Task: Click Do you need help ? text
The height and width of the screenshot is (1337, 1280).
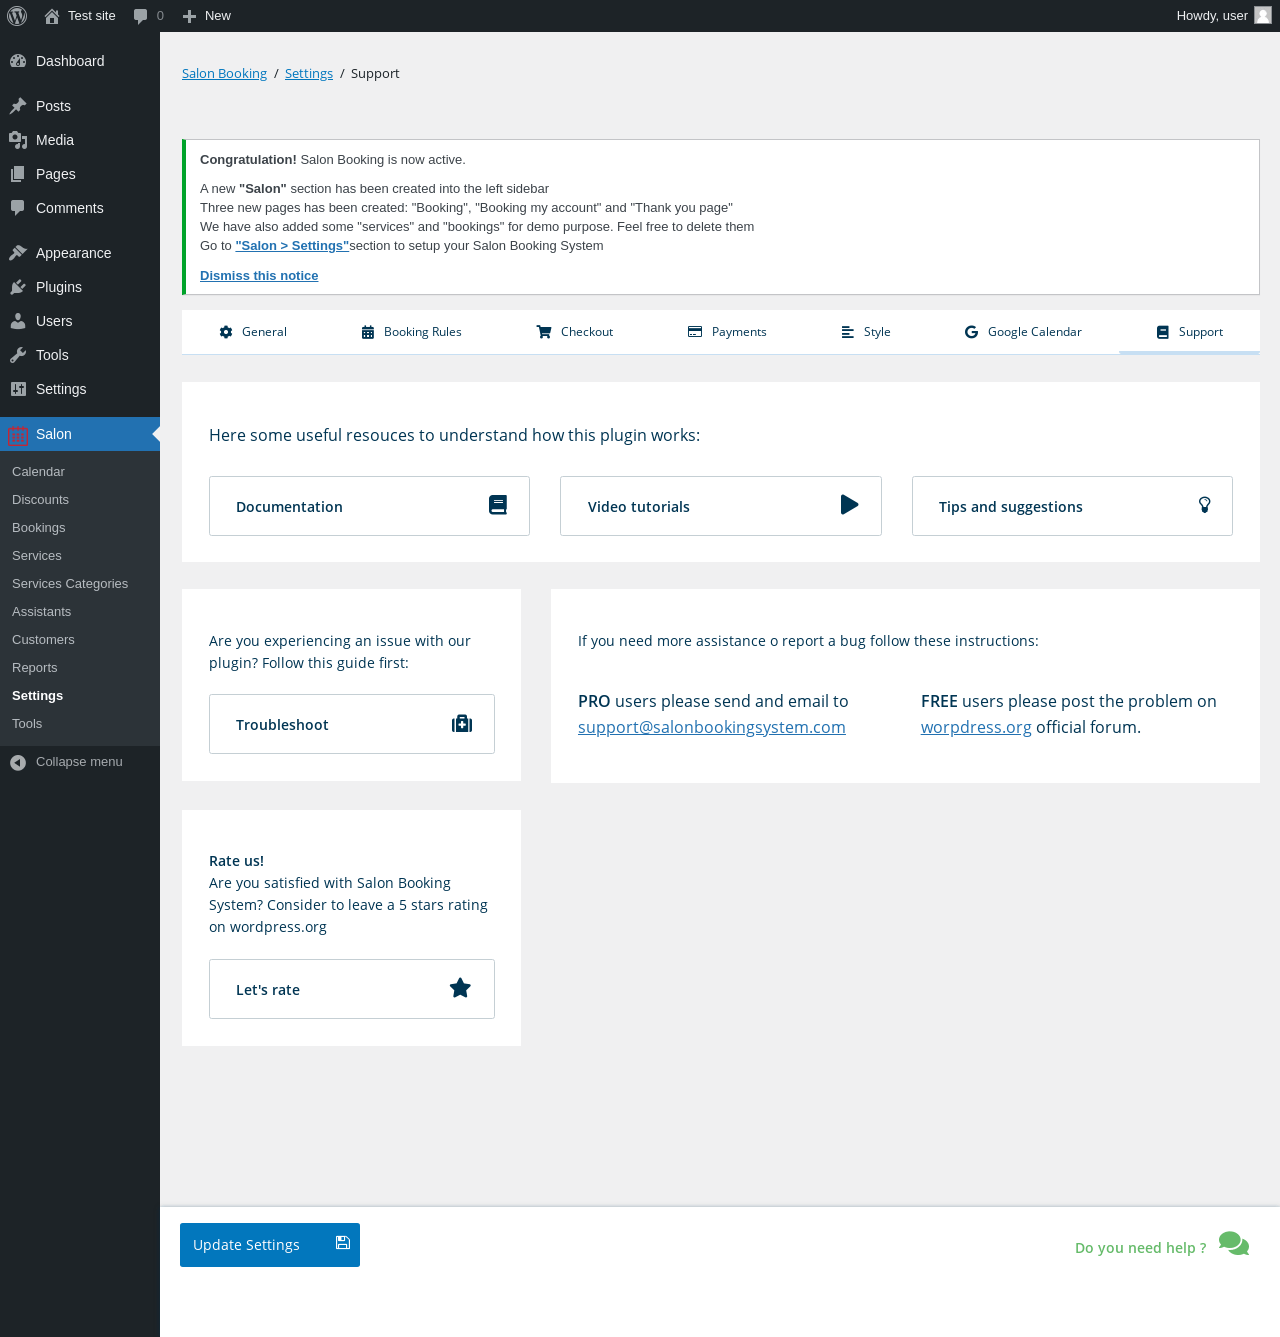Action: click(1141, 1248)
